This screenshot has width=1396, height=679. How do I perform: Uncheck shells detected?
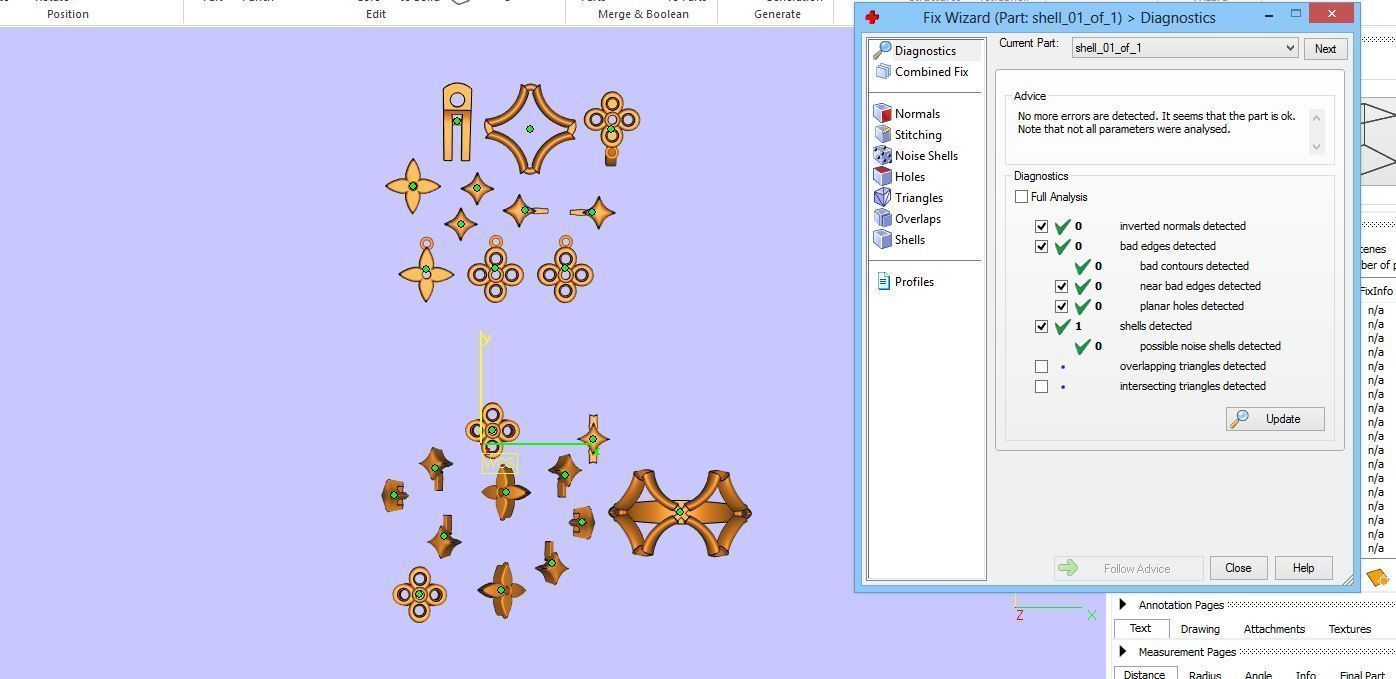click(1041, 326)
